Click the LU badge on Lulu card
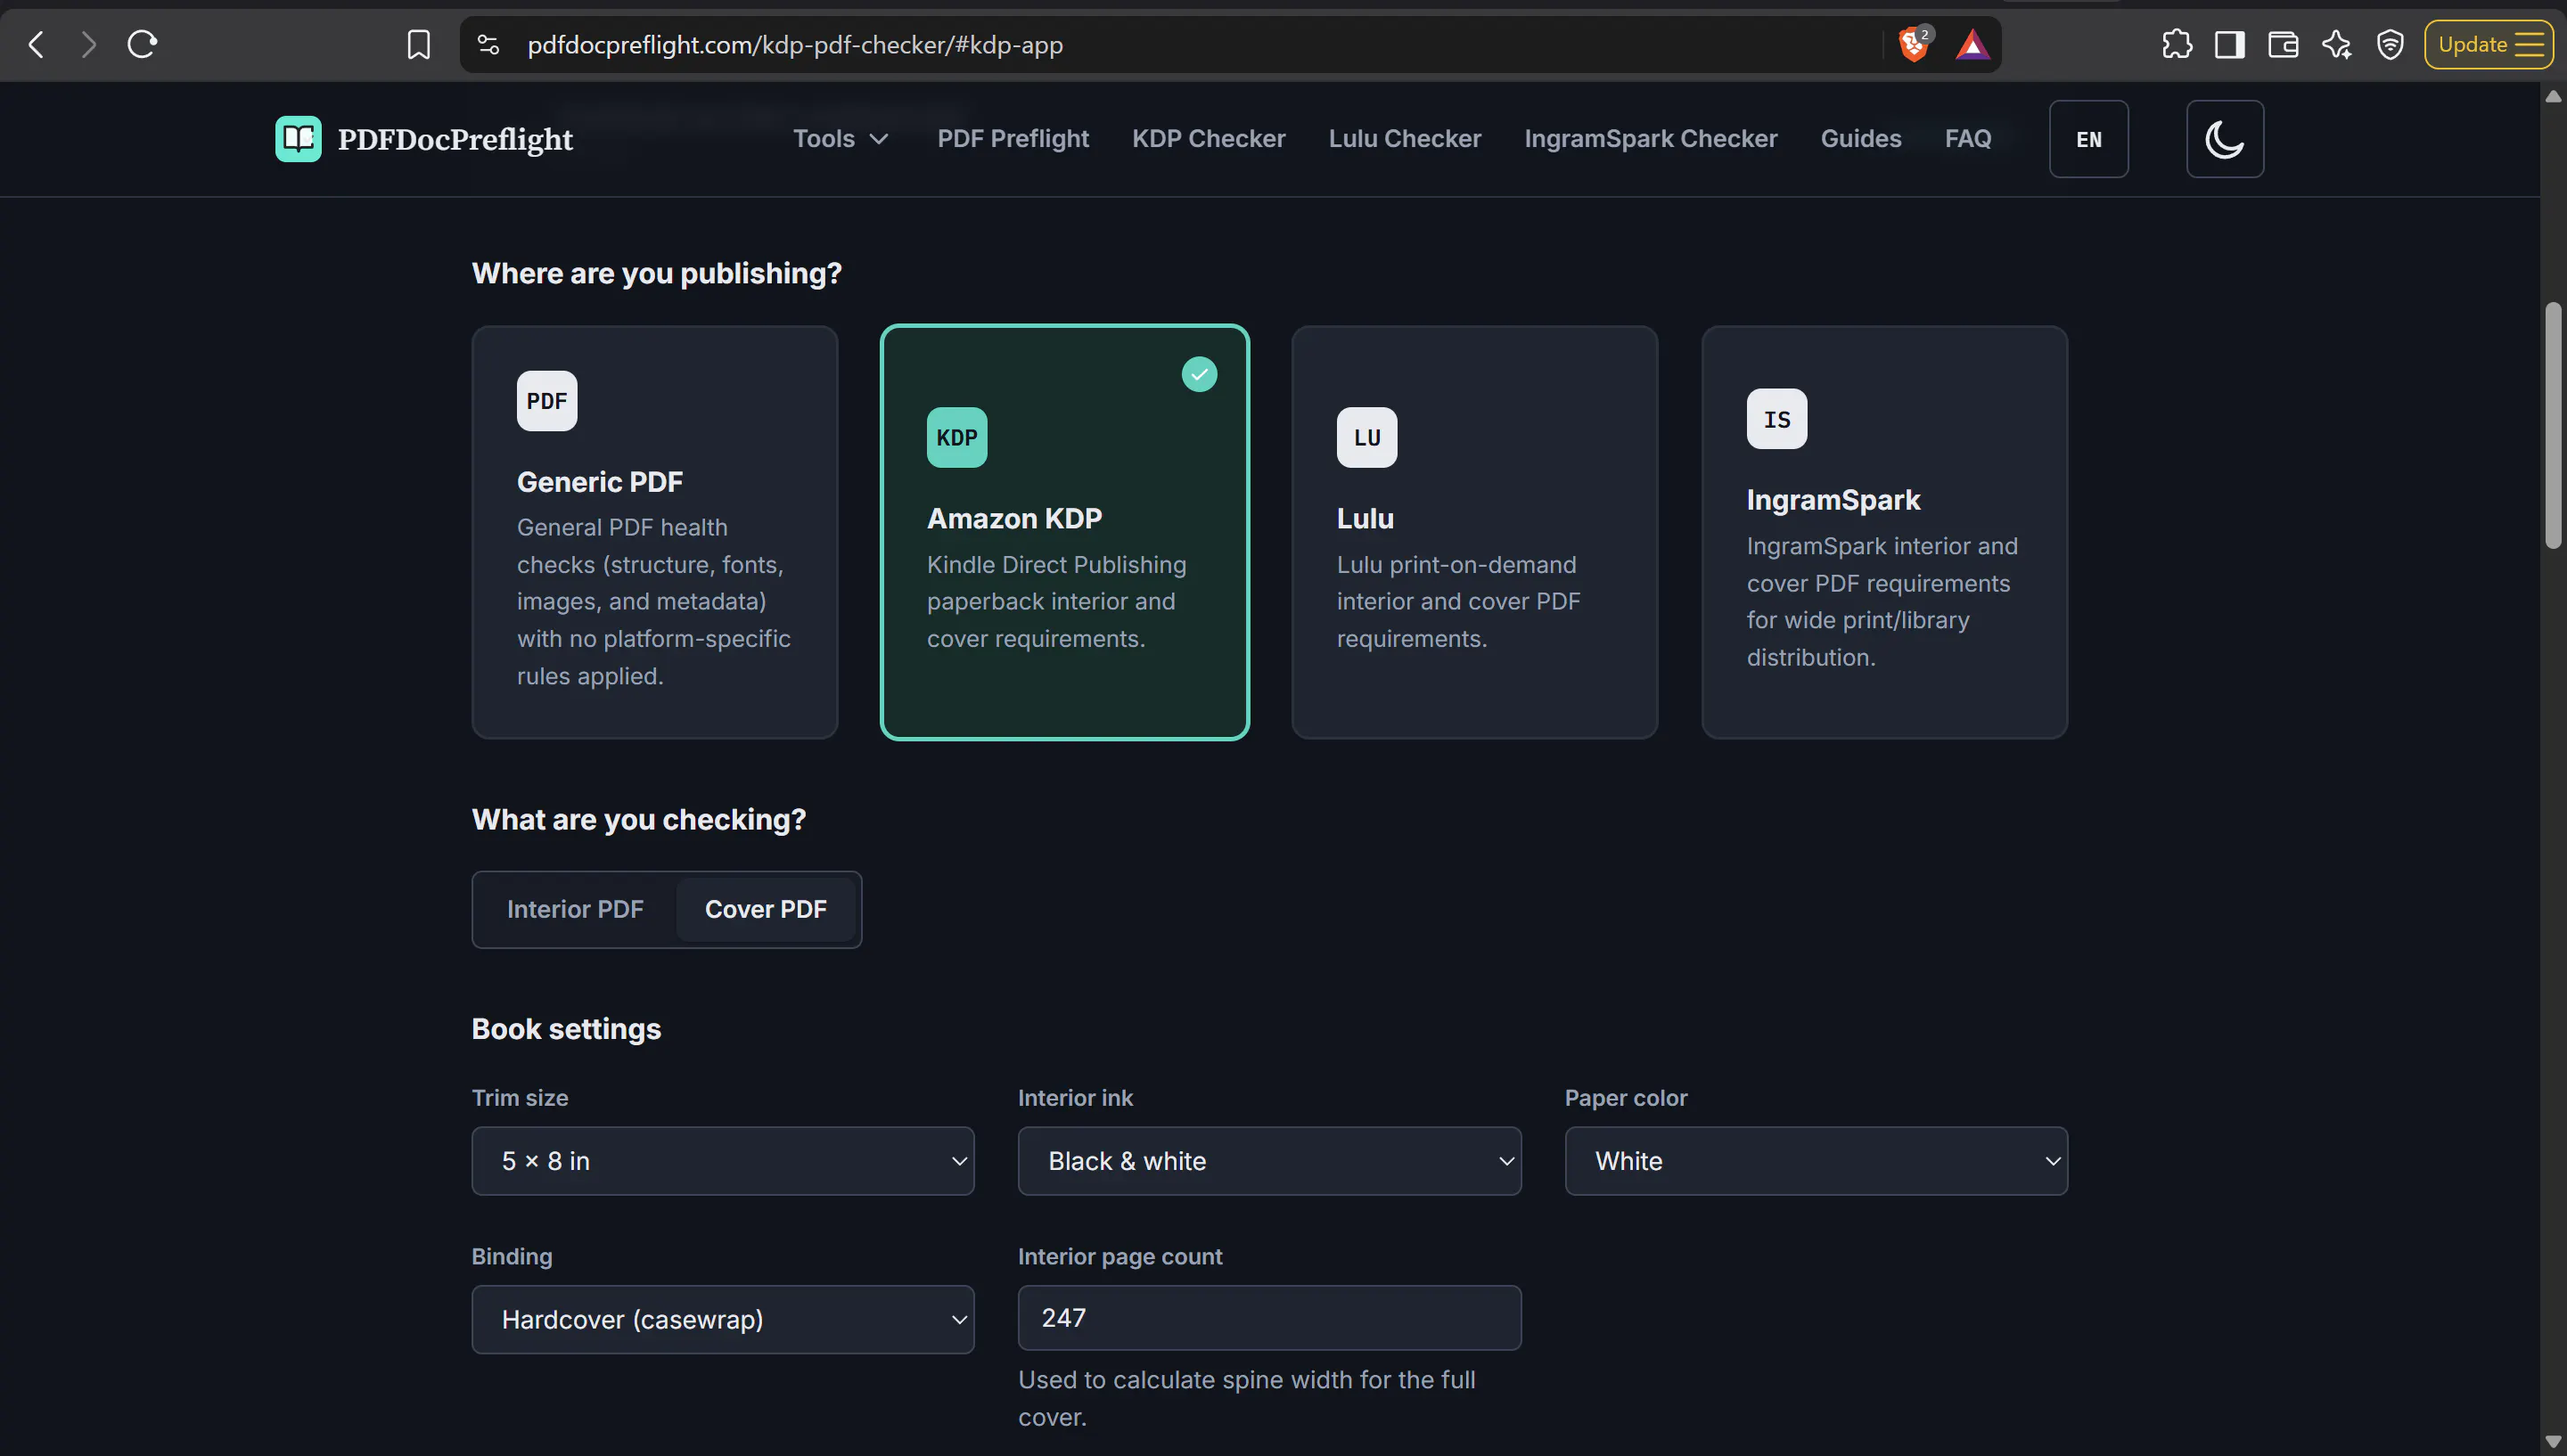Screen dimensions: 2567x1456 tap(1367, 437)
